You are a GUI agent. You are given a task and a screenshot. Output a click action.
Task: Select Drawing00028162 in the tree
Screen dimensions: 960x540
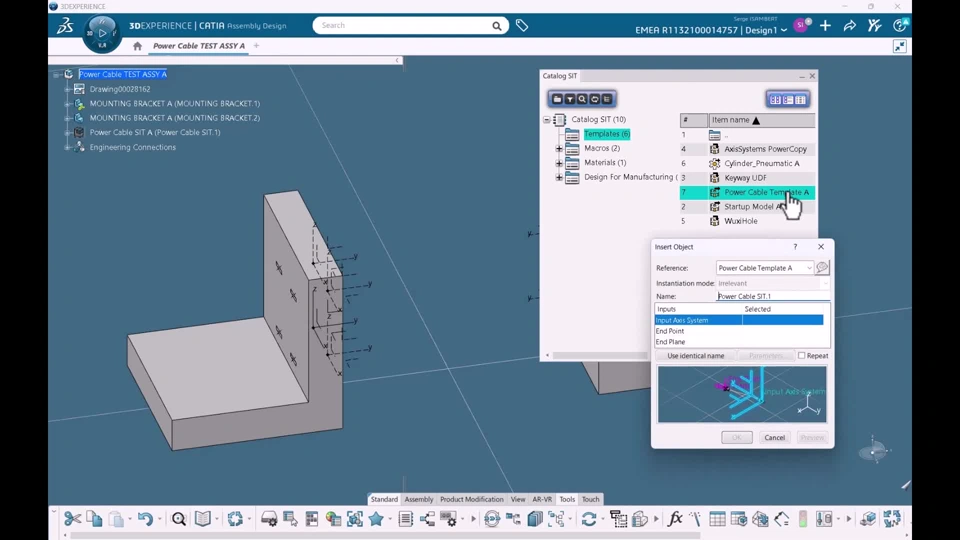(119, 89)
